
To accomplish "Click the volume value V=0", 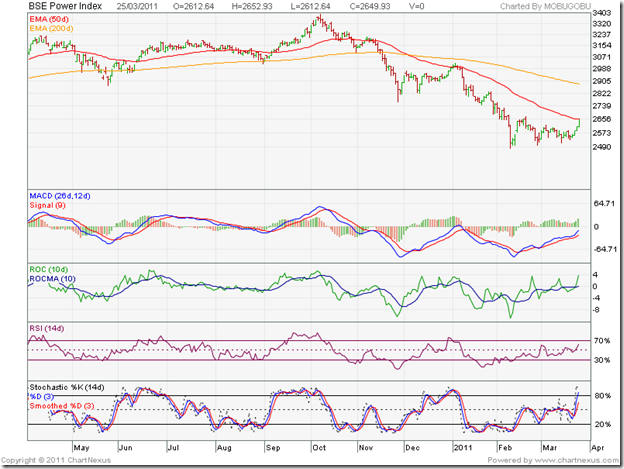I will (x=416, y=6).
